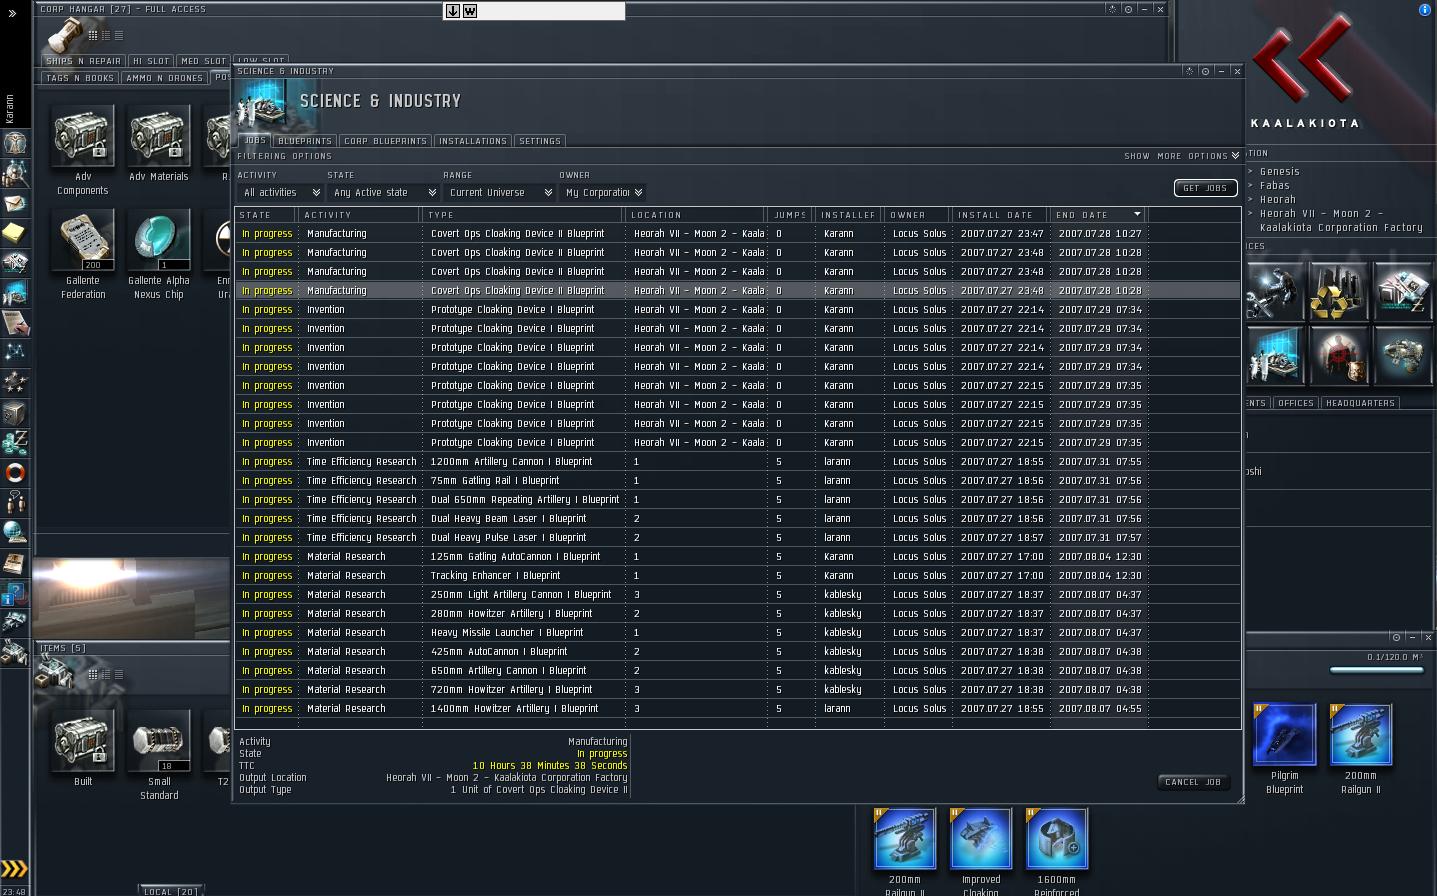Open the yellow Notepad icon in sidebar
The image size is (1437, 896).
[14, 233]
